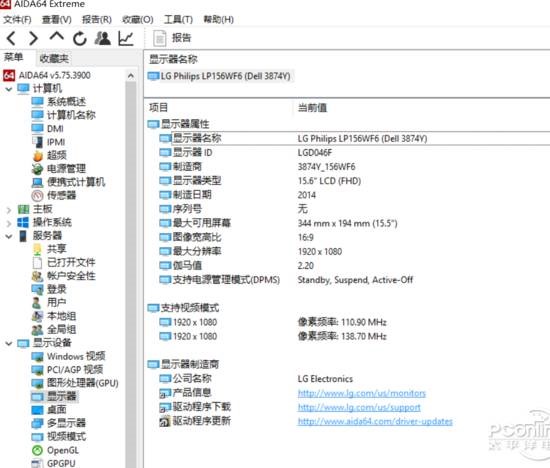The height and width of the screenshot is (468, 550).
Task: Click the 操作系统 Windows logo icon
Action: (23, 222)
